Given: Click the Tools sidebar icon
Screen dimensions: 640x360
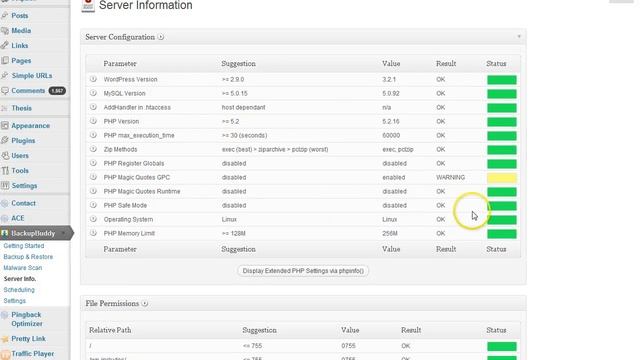Looking at the screenshot, I should 4,171.
